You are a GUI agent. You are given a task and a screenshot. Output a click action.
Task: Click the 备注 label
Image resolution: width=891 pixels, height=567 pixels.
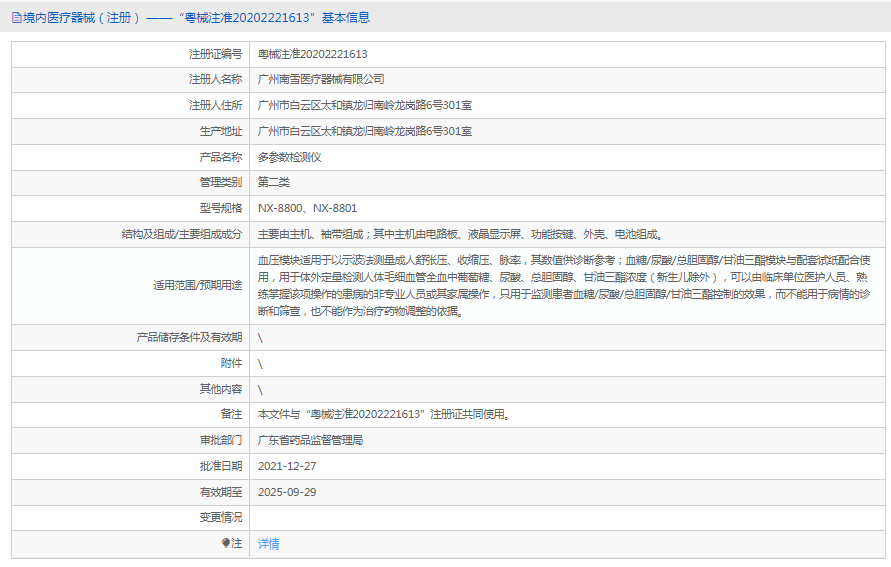pyautogui.click(x=231, y=415)
